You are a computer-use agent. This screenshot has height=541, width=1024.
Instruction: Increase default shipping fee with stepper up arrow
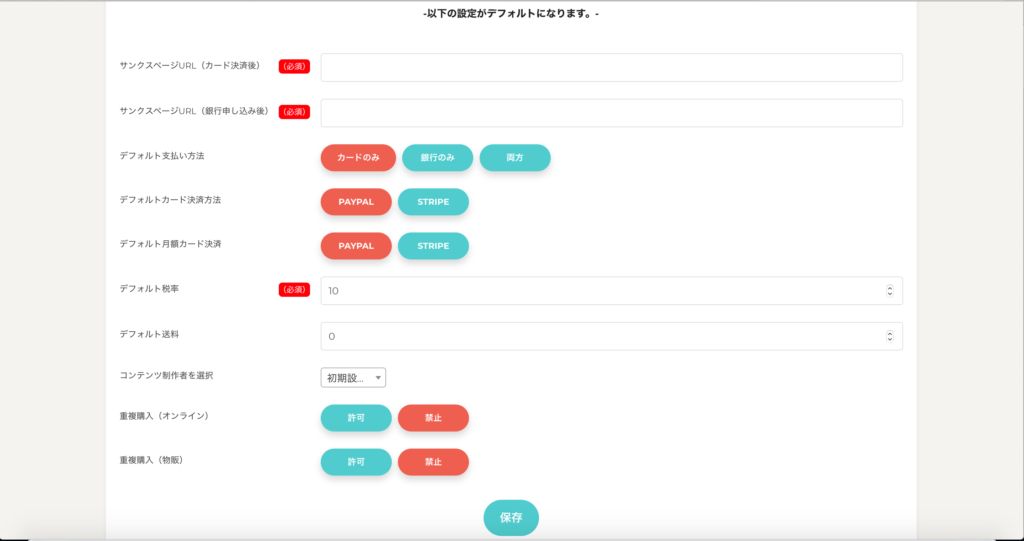890,334
